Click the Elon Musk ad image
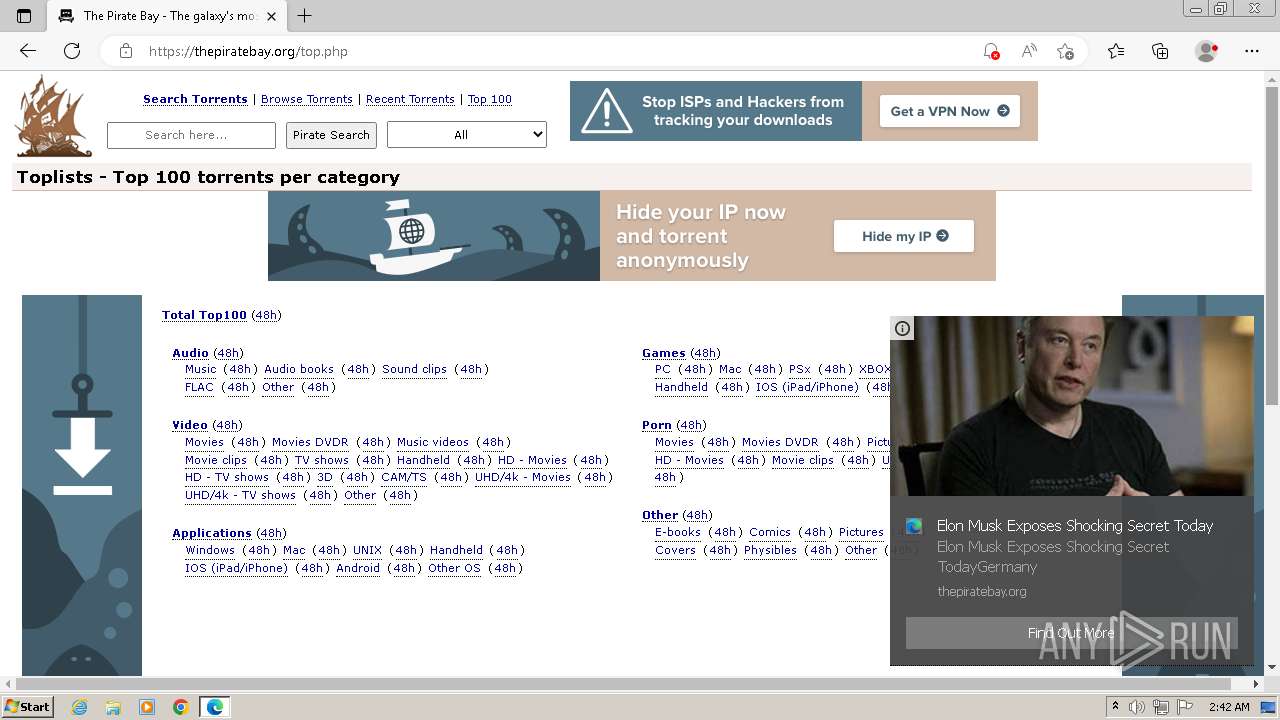 [1072, 406]
